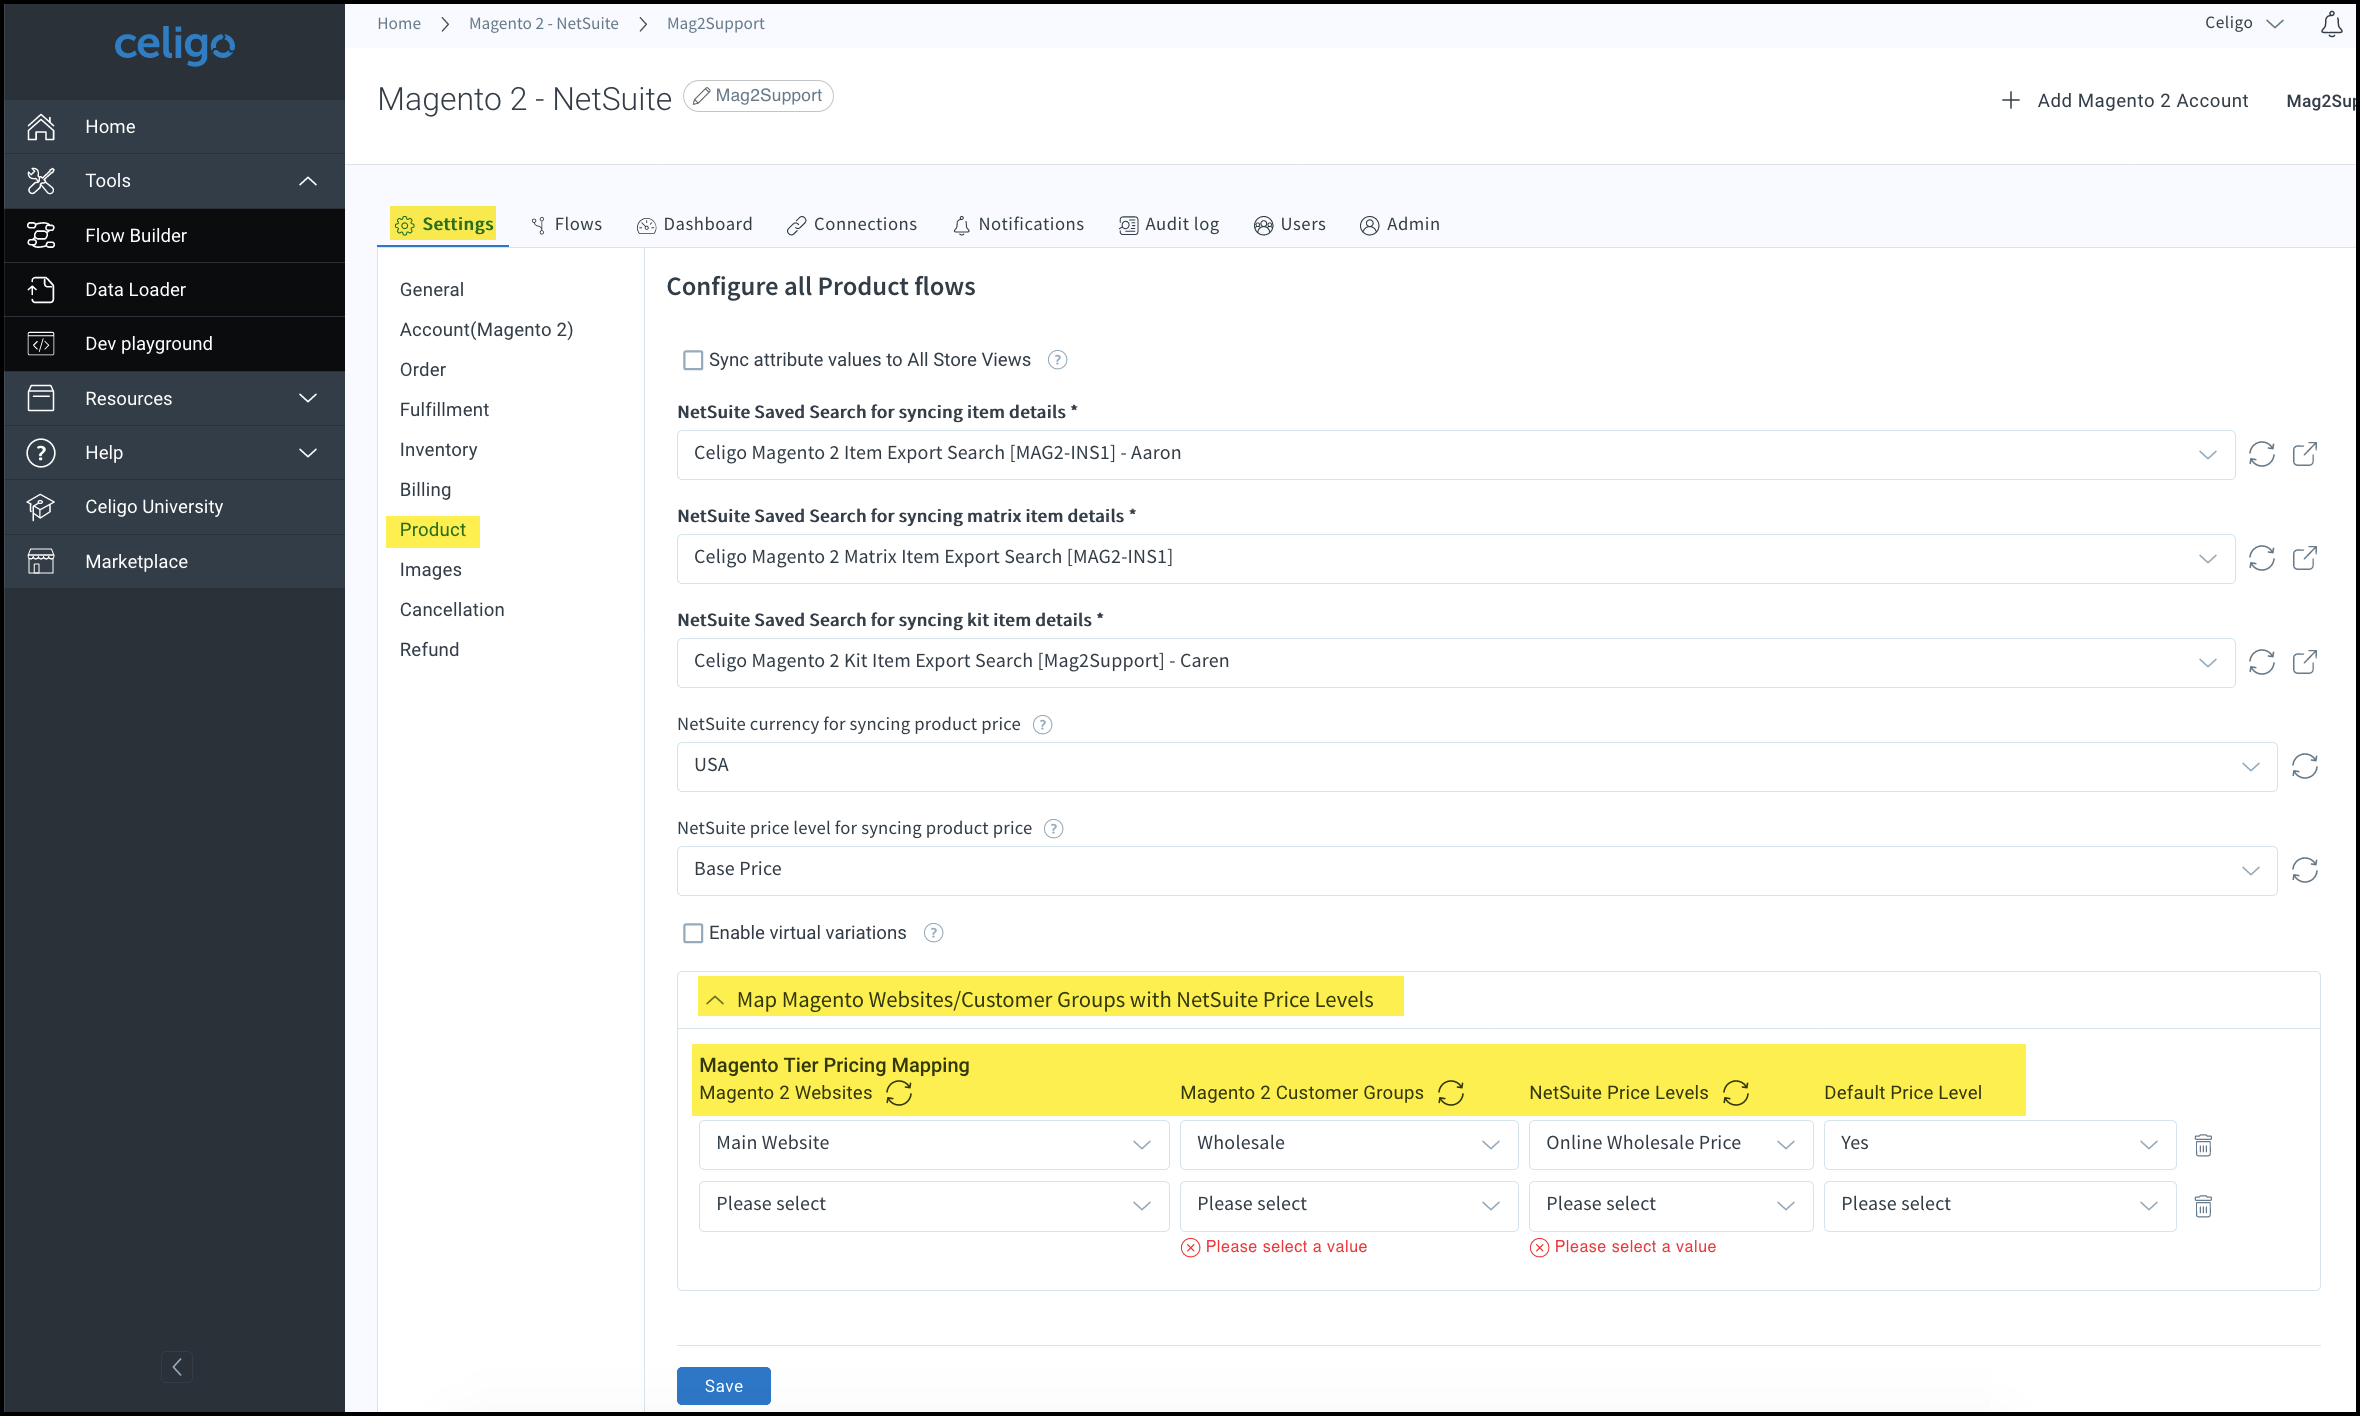
Task: Refresh the NetSuite Price Levels column
Action: pos(1736,1093)
